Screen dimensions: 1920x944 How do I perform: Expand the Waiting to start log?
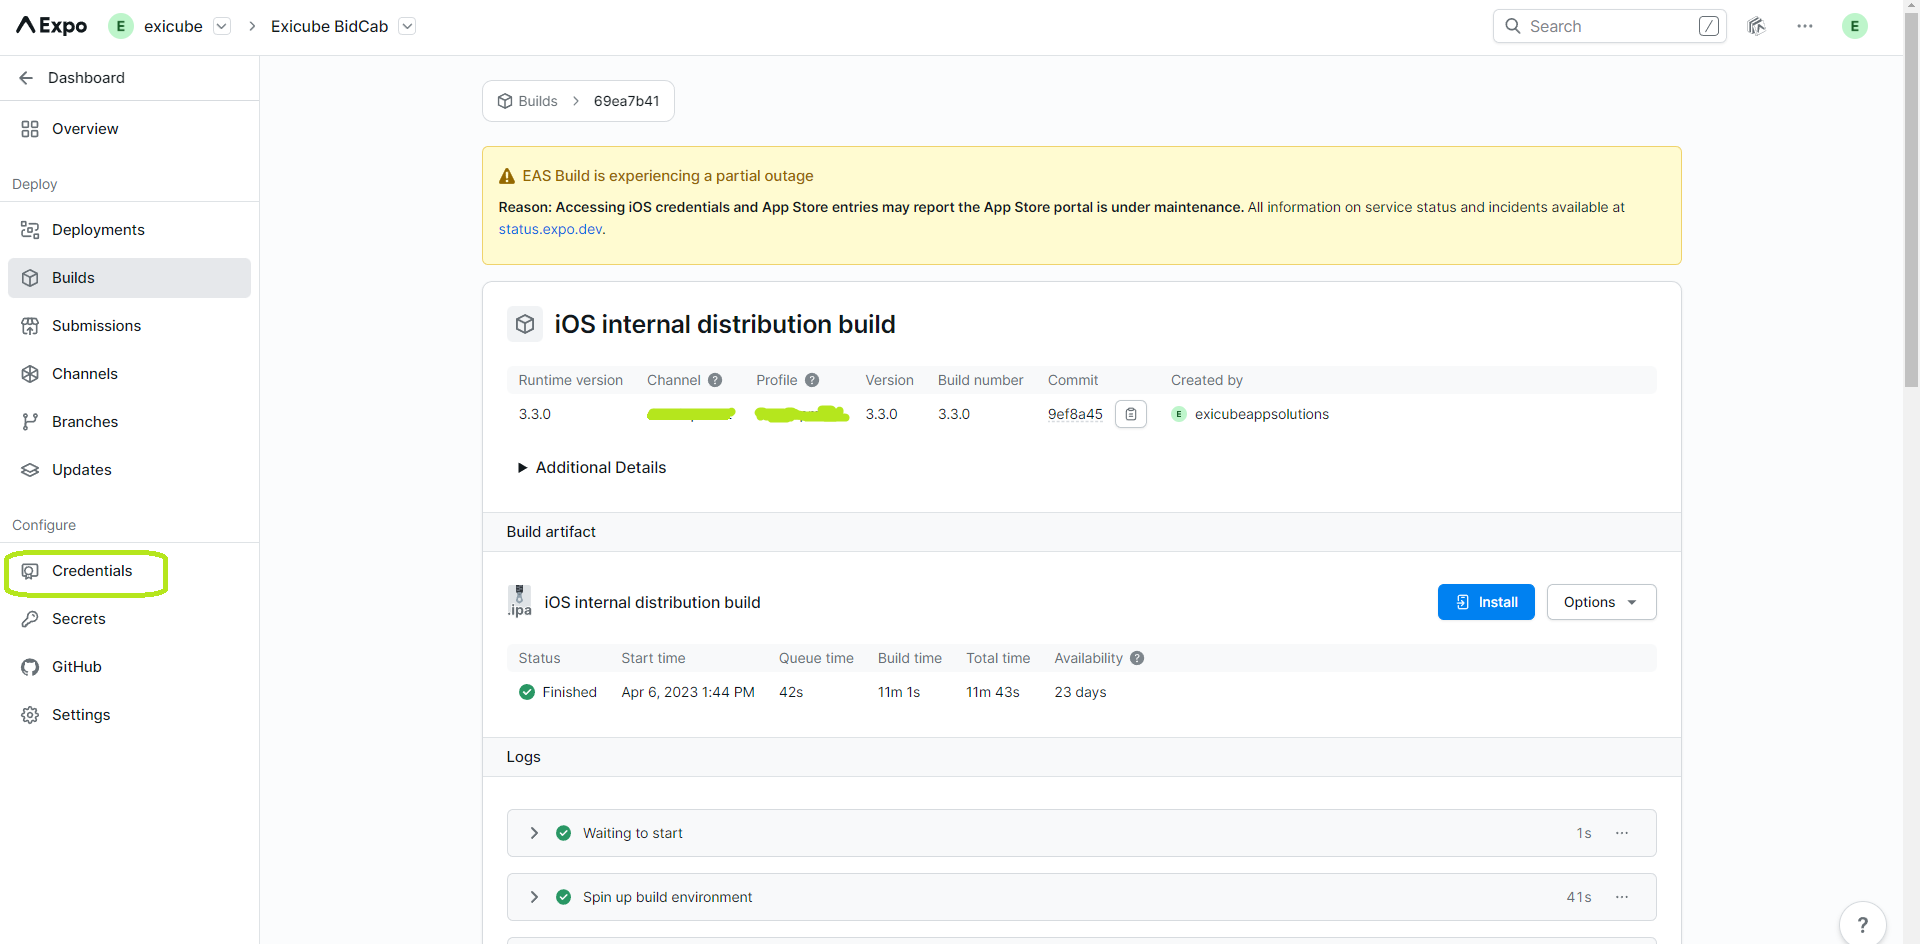[x=534, y=833]
